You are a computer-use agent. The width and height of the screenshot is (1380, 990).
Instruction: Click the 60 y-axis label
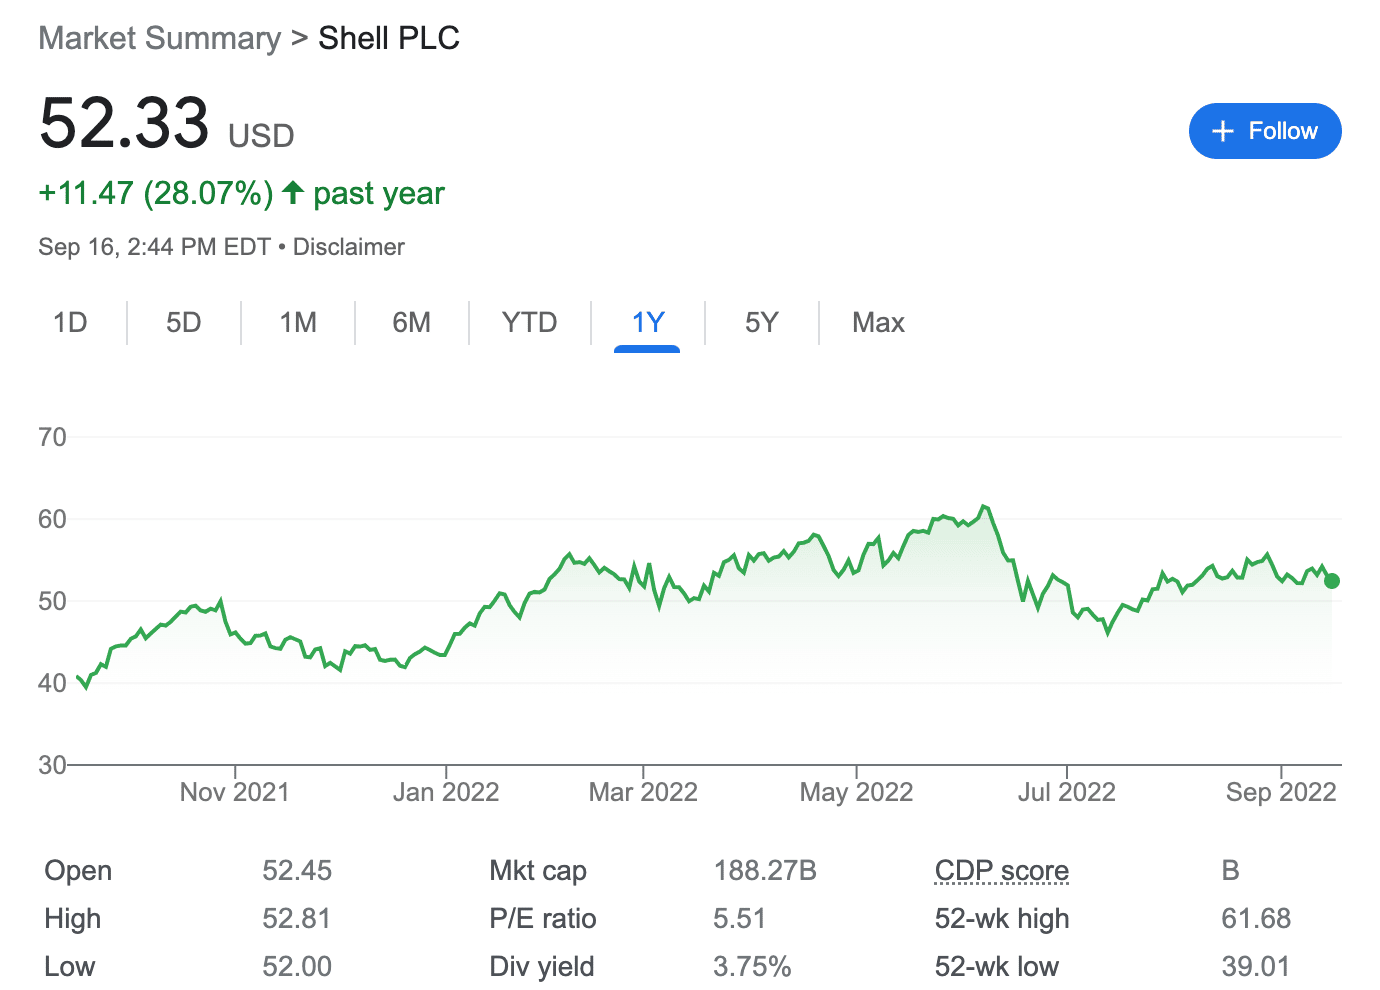pos(52,519)
